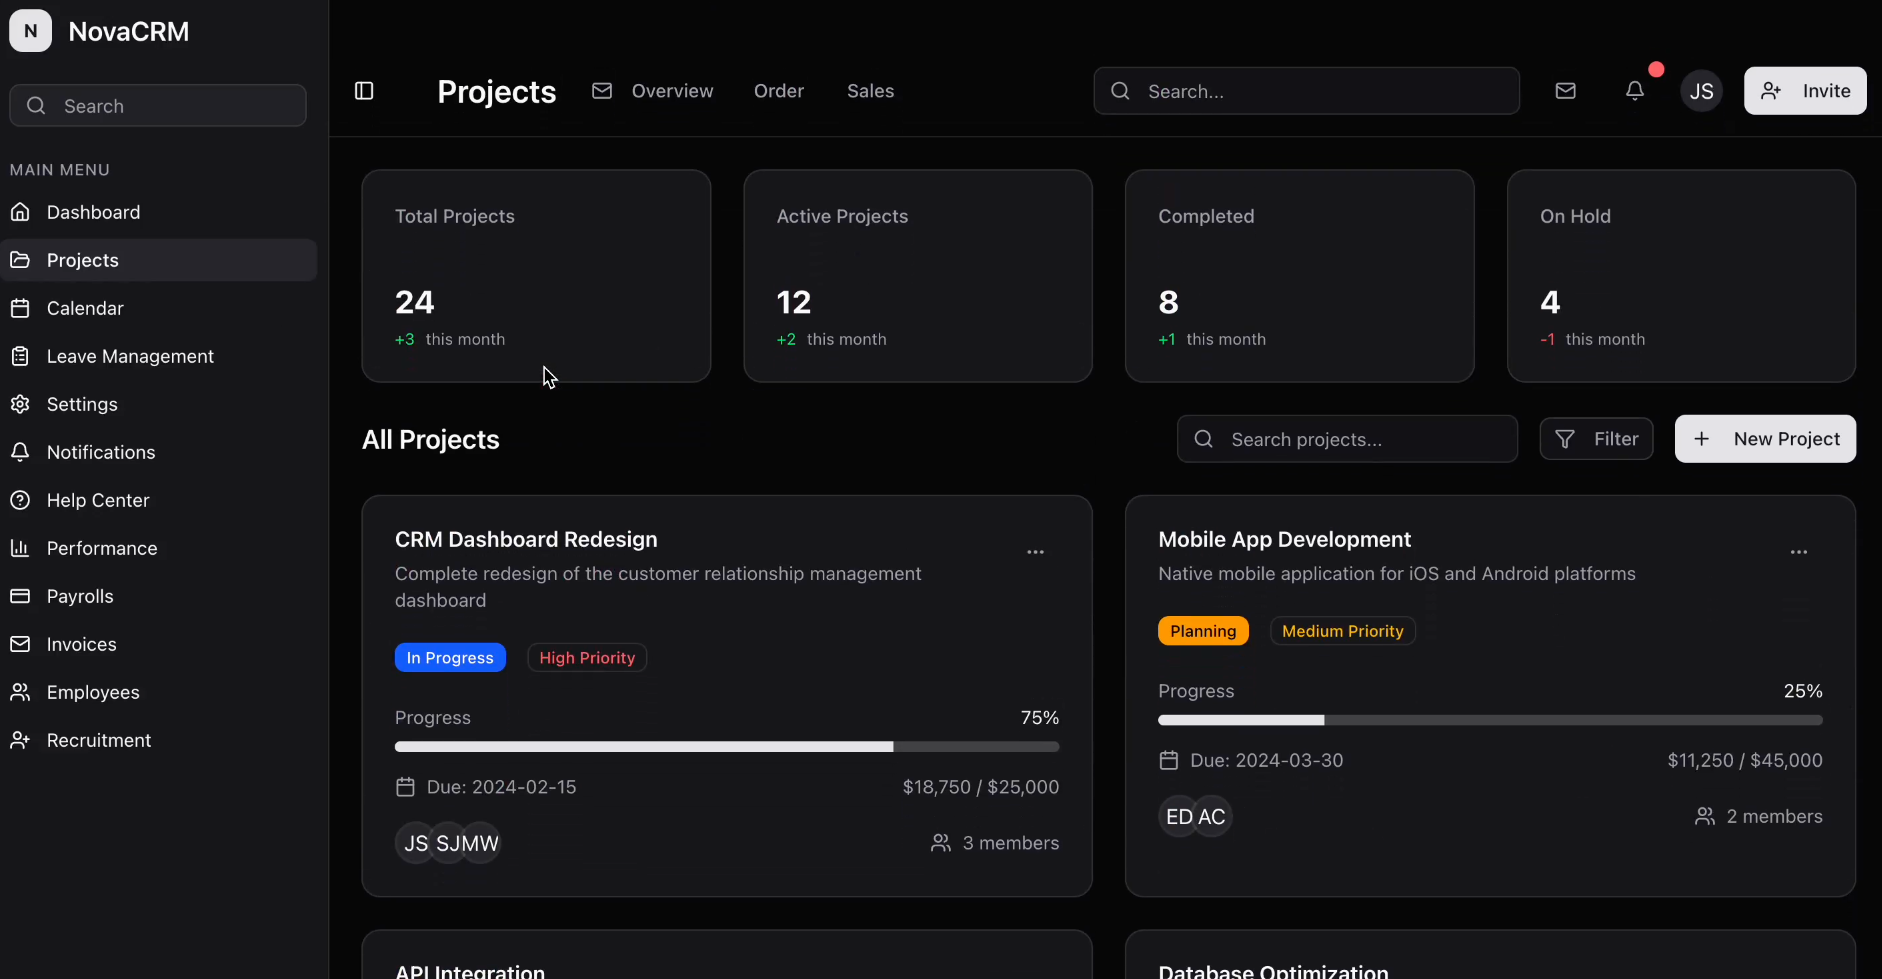Open Mobile App Development options menu
Viewport: 1882px width, 979px height.
click(1799, 552)
